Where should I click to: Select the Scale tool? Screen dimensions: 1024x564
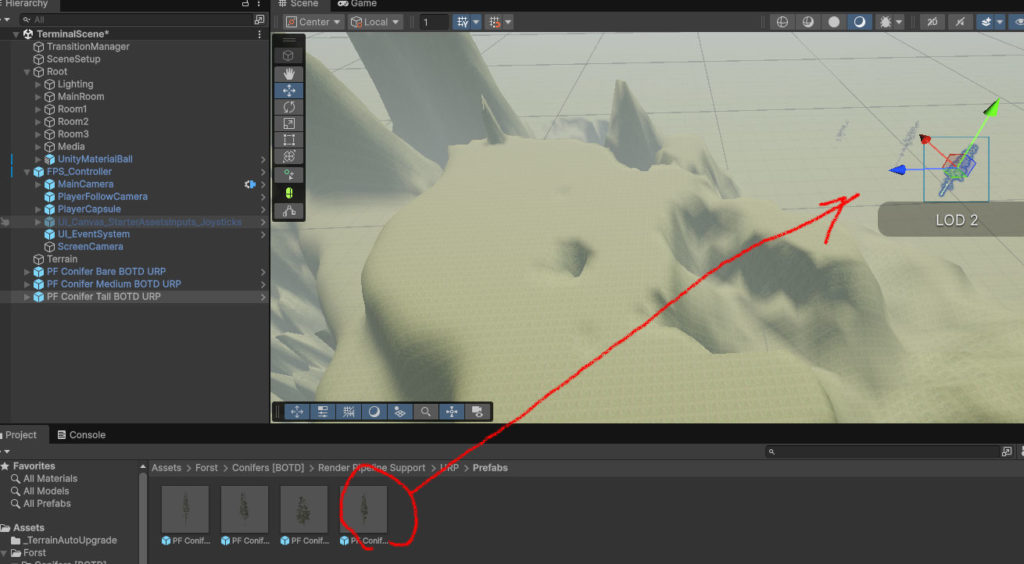pyautogui.click(x=289, y=123)
